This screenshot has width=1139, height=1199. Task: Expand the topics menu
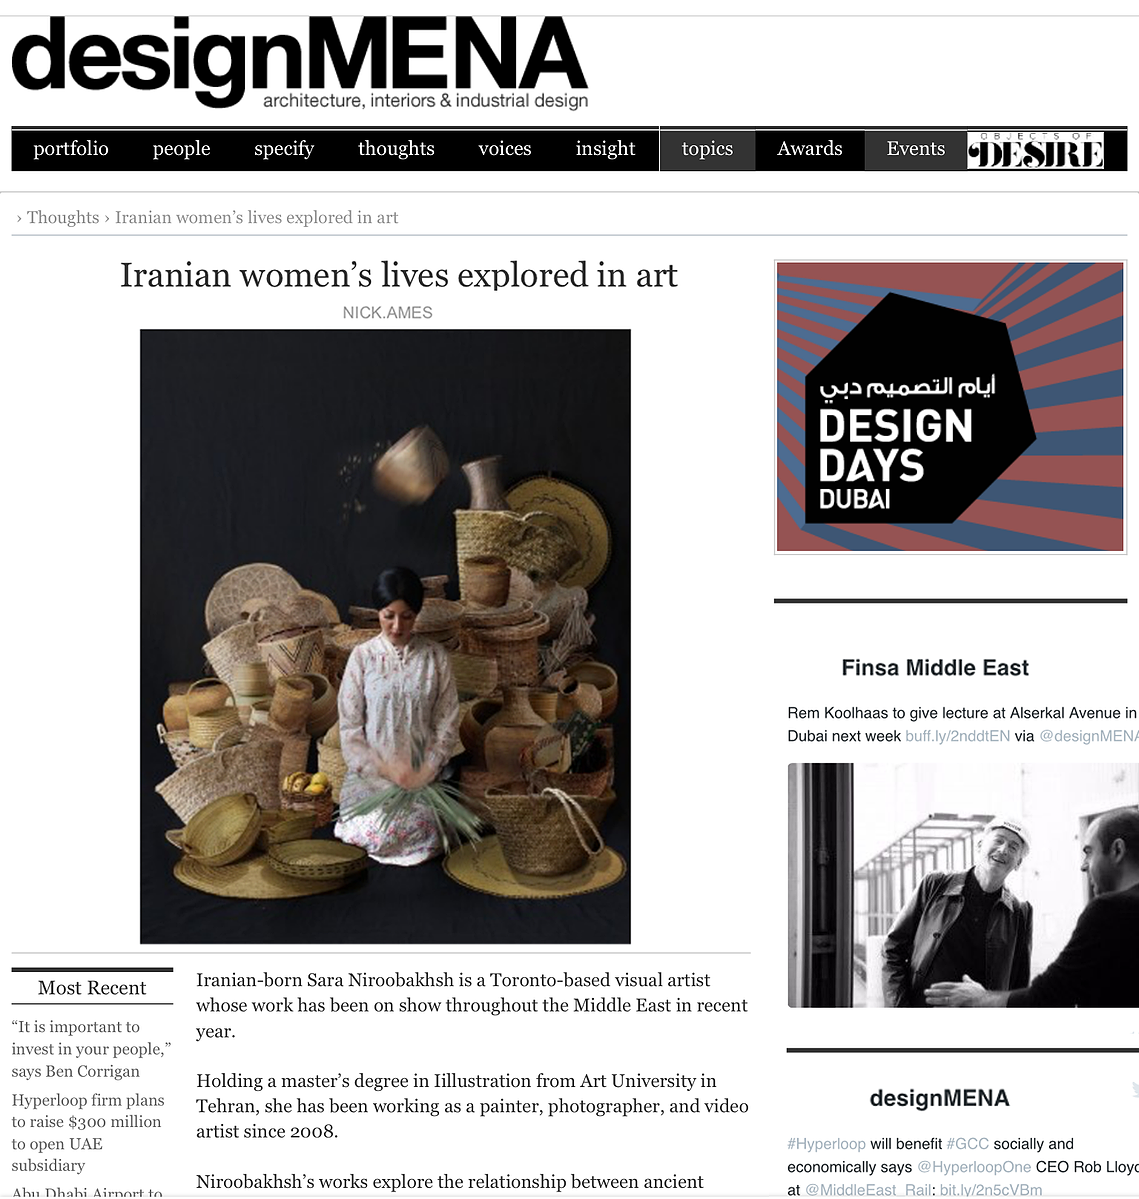(x=707, y=149)
